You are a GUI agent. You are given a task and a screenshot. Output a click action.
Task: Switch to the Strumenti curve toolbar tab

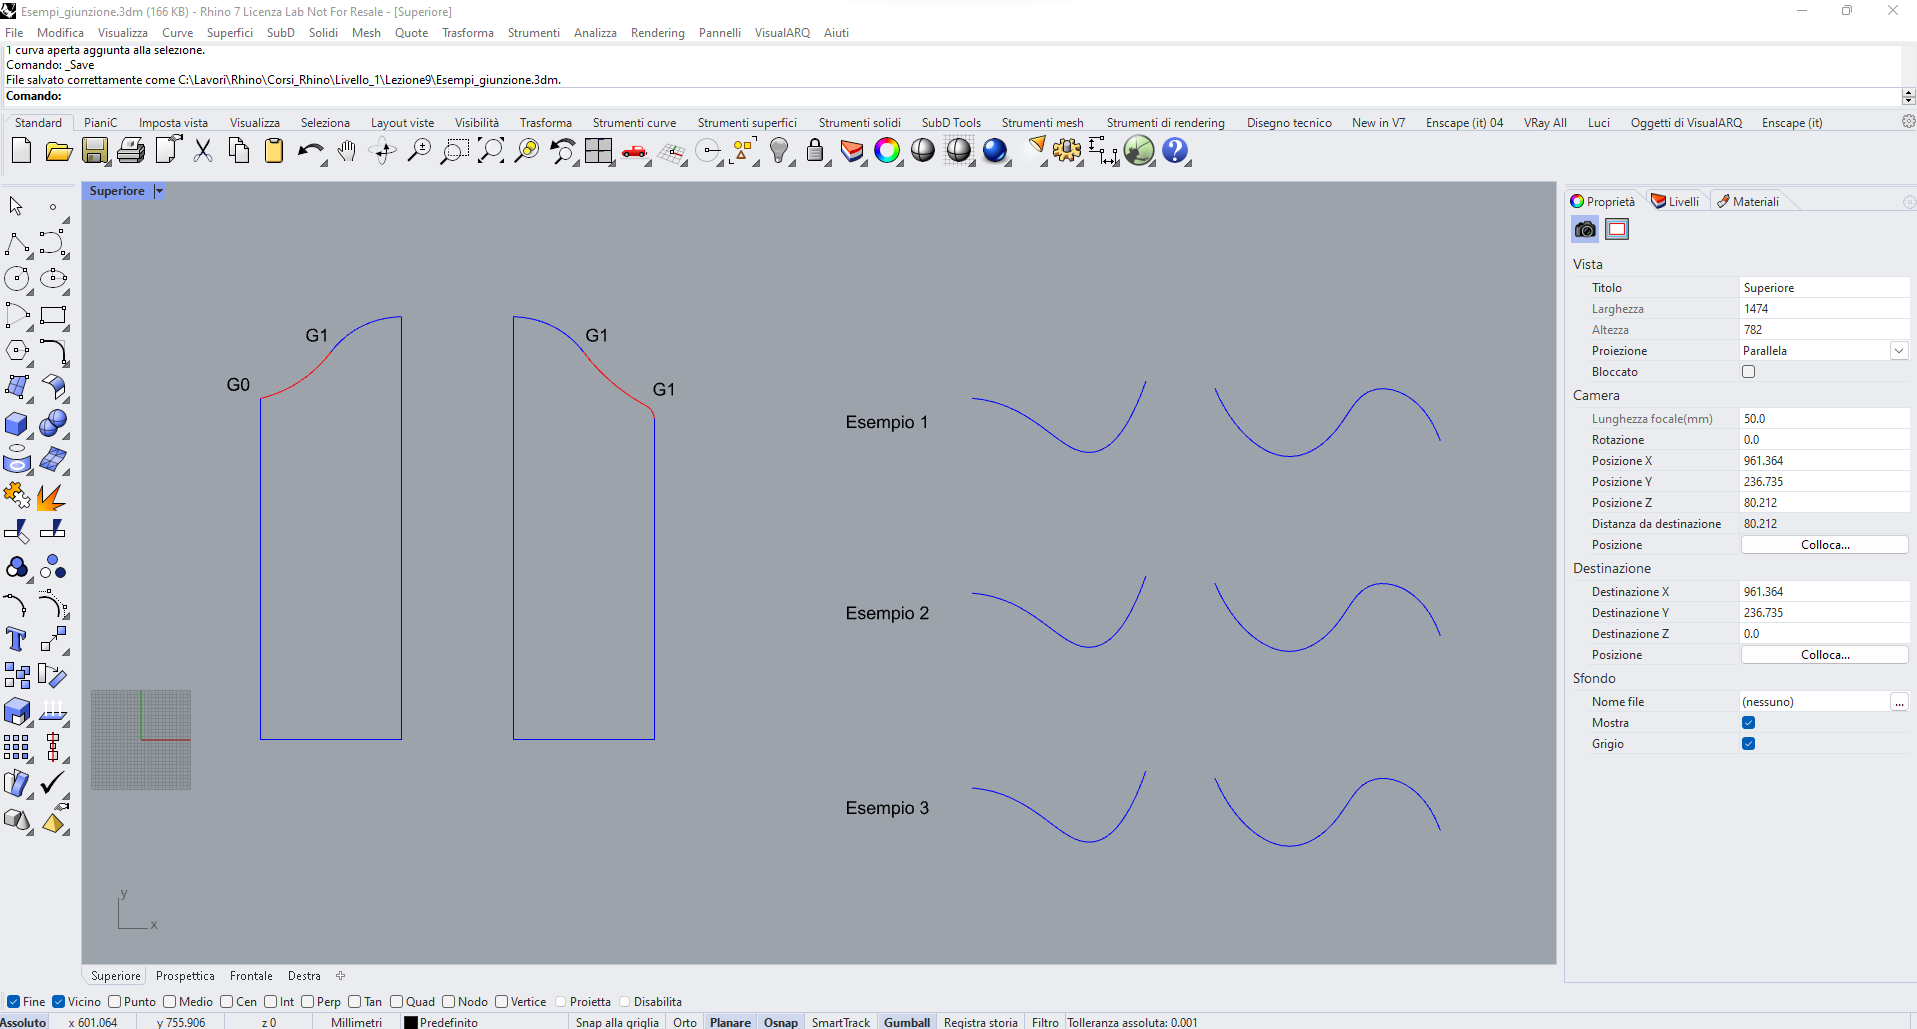(x=634, y=122)
